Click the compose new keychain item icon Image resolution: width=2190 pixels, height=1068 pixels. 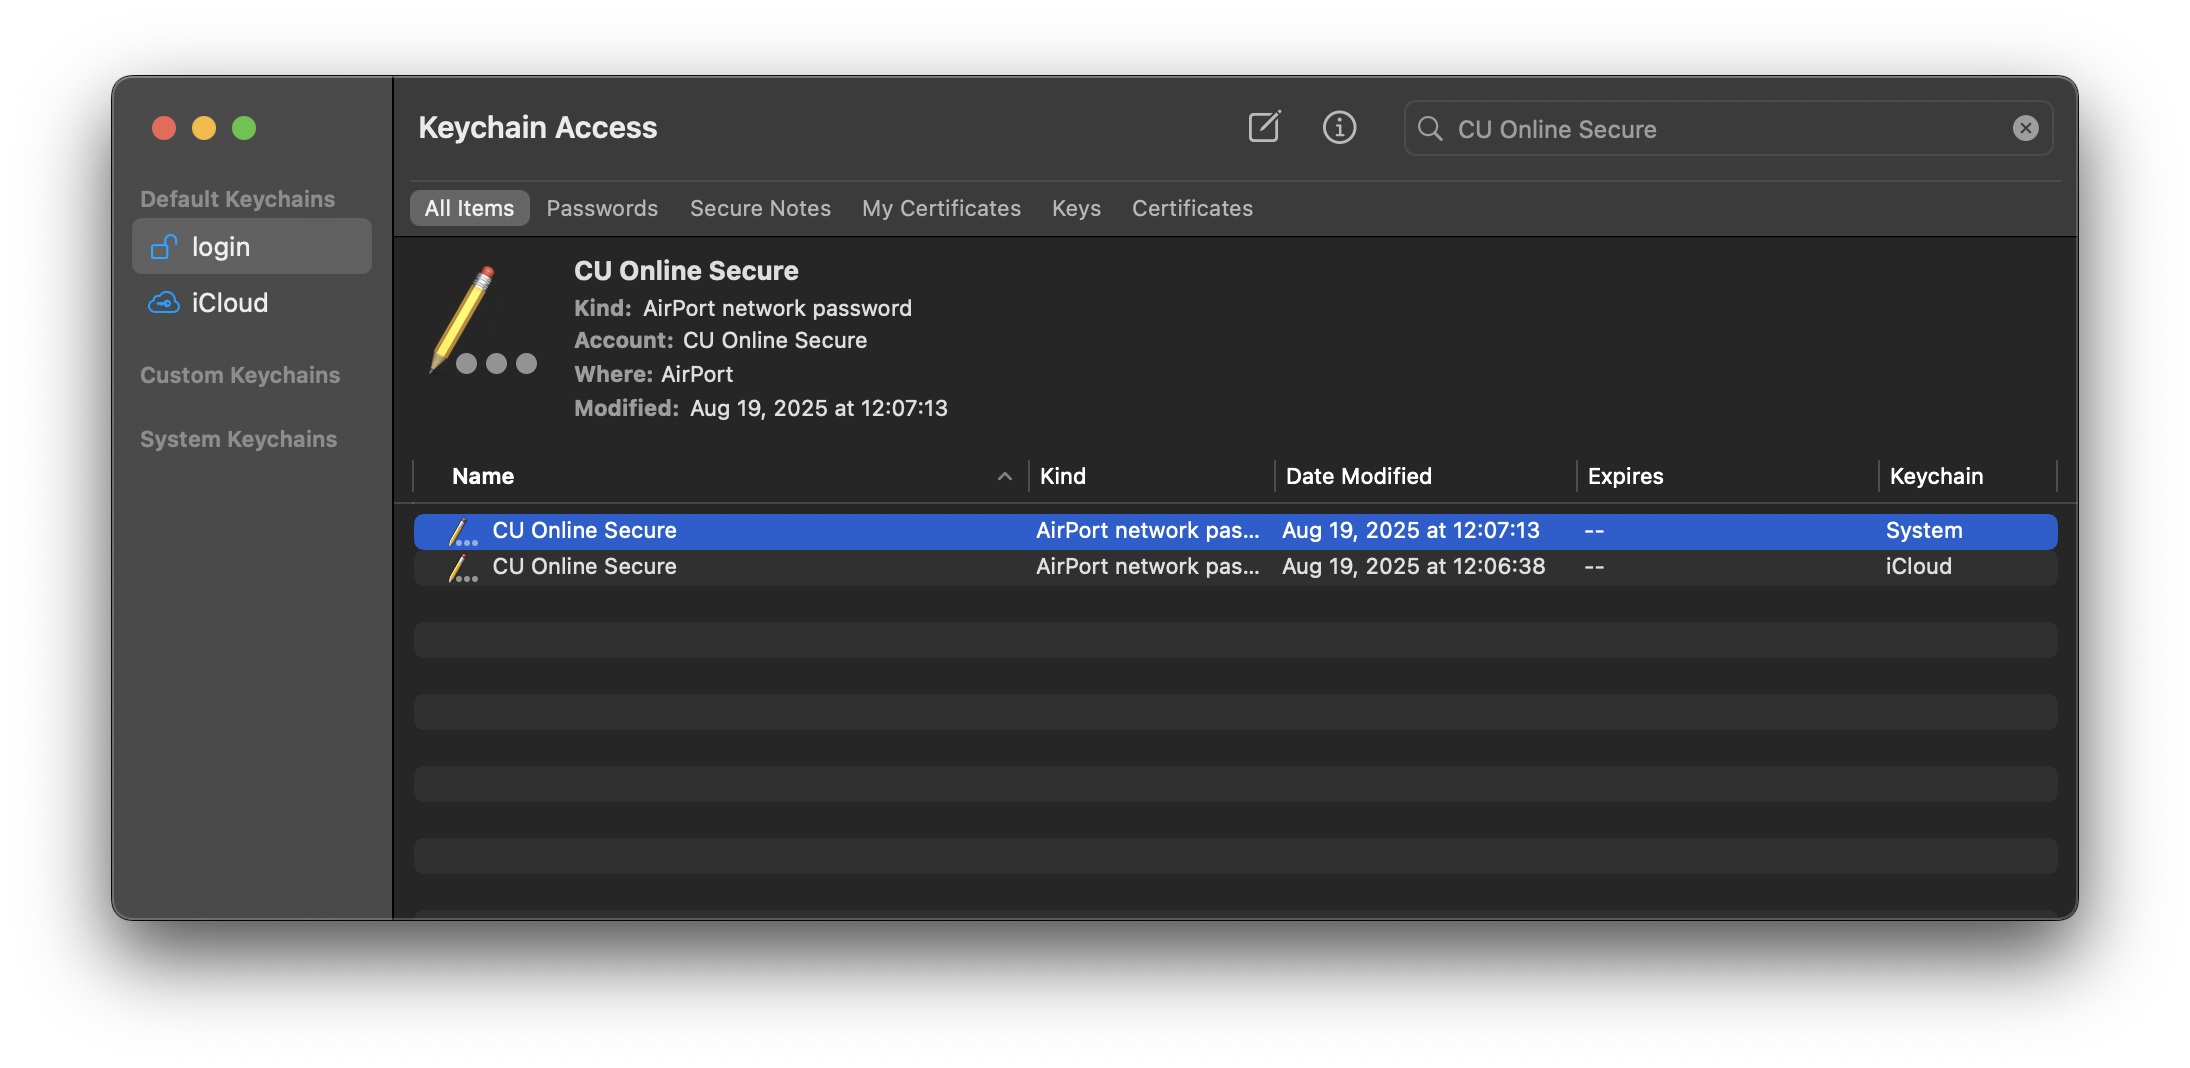(x=1264, y=127)
